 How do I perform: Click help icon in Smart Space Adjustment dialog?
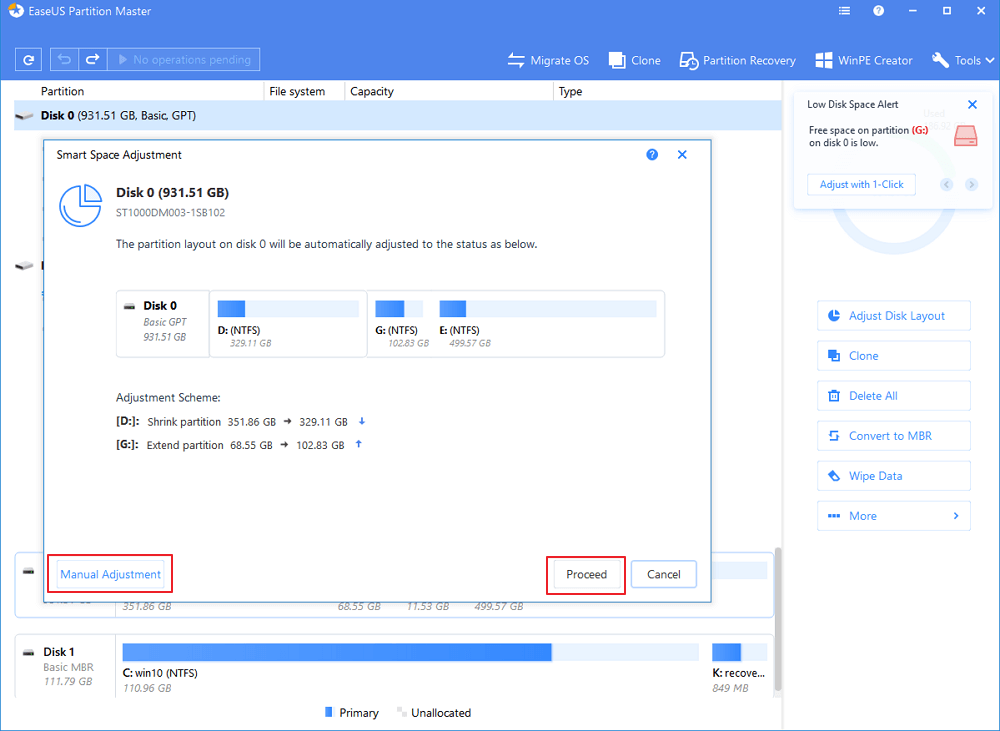pyautogui.click(x=652, y=155)
